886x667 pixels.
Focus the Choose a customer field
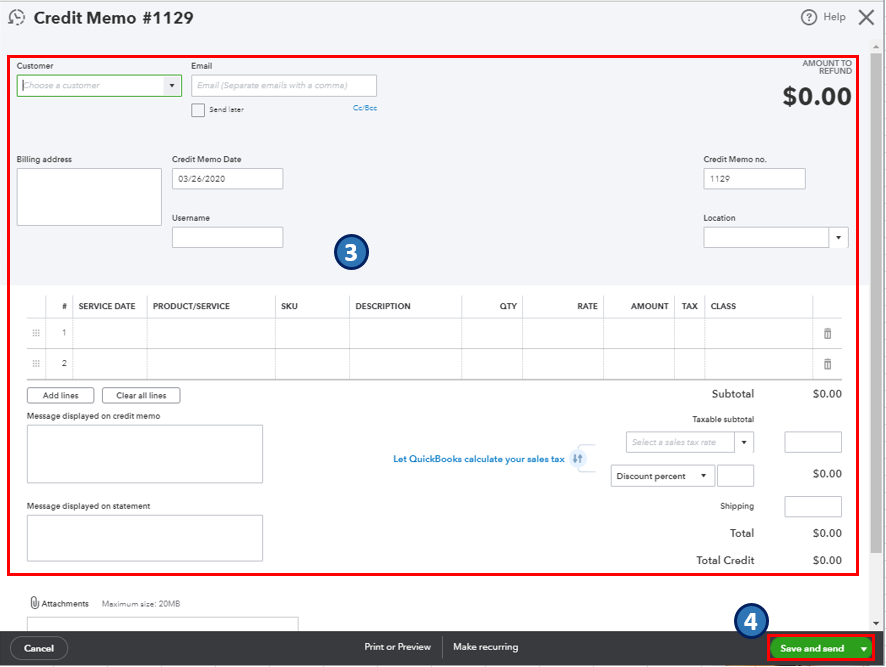[91, 85]
